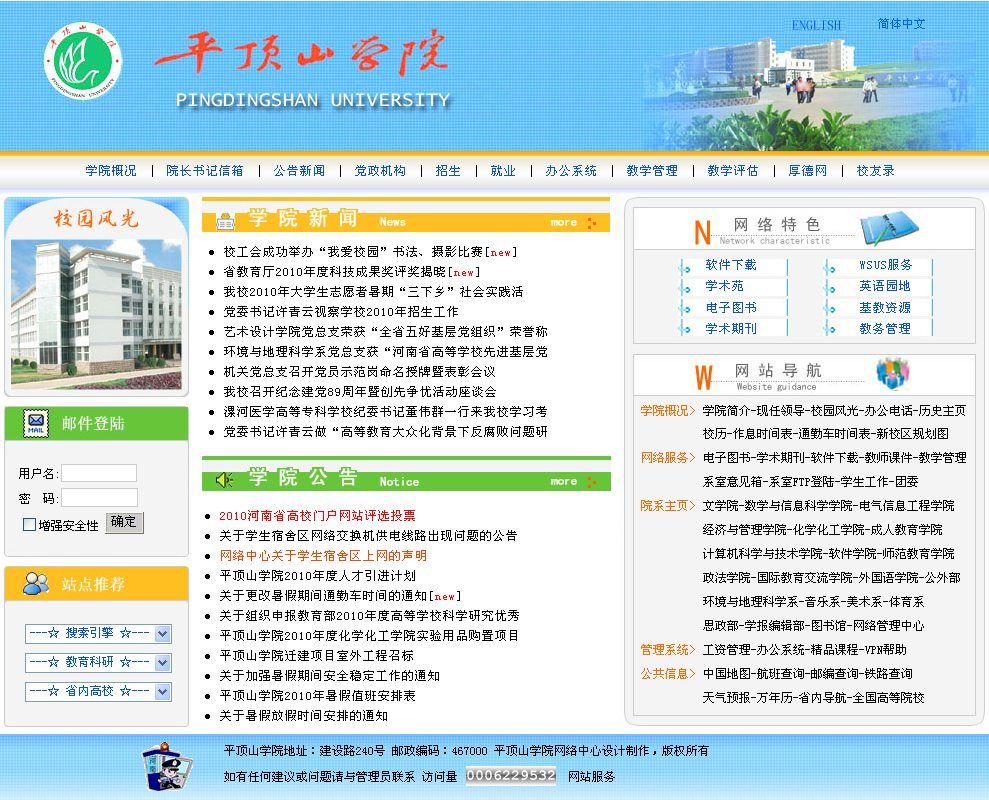Image resolution: width=989 pixels, height=800 pixels.
Task: Click the speaker icon beside 学院公告
Action: pyautogui.click(x=225, y=480)
